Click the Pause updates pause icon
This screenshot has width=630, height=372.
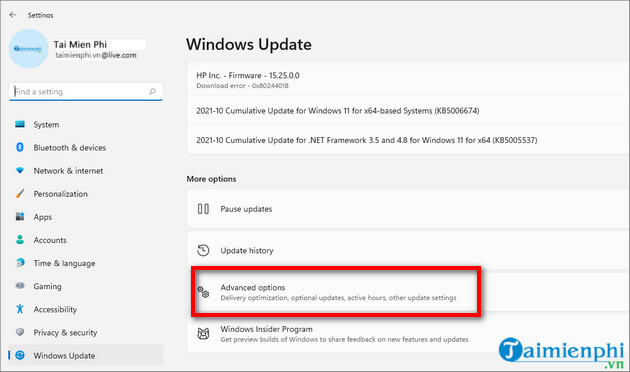203,209
